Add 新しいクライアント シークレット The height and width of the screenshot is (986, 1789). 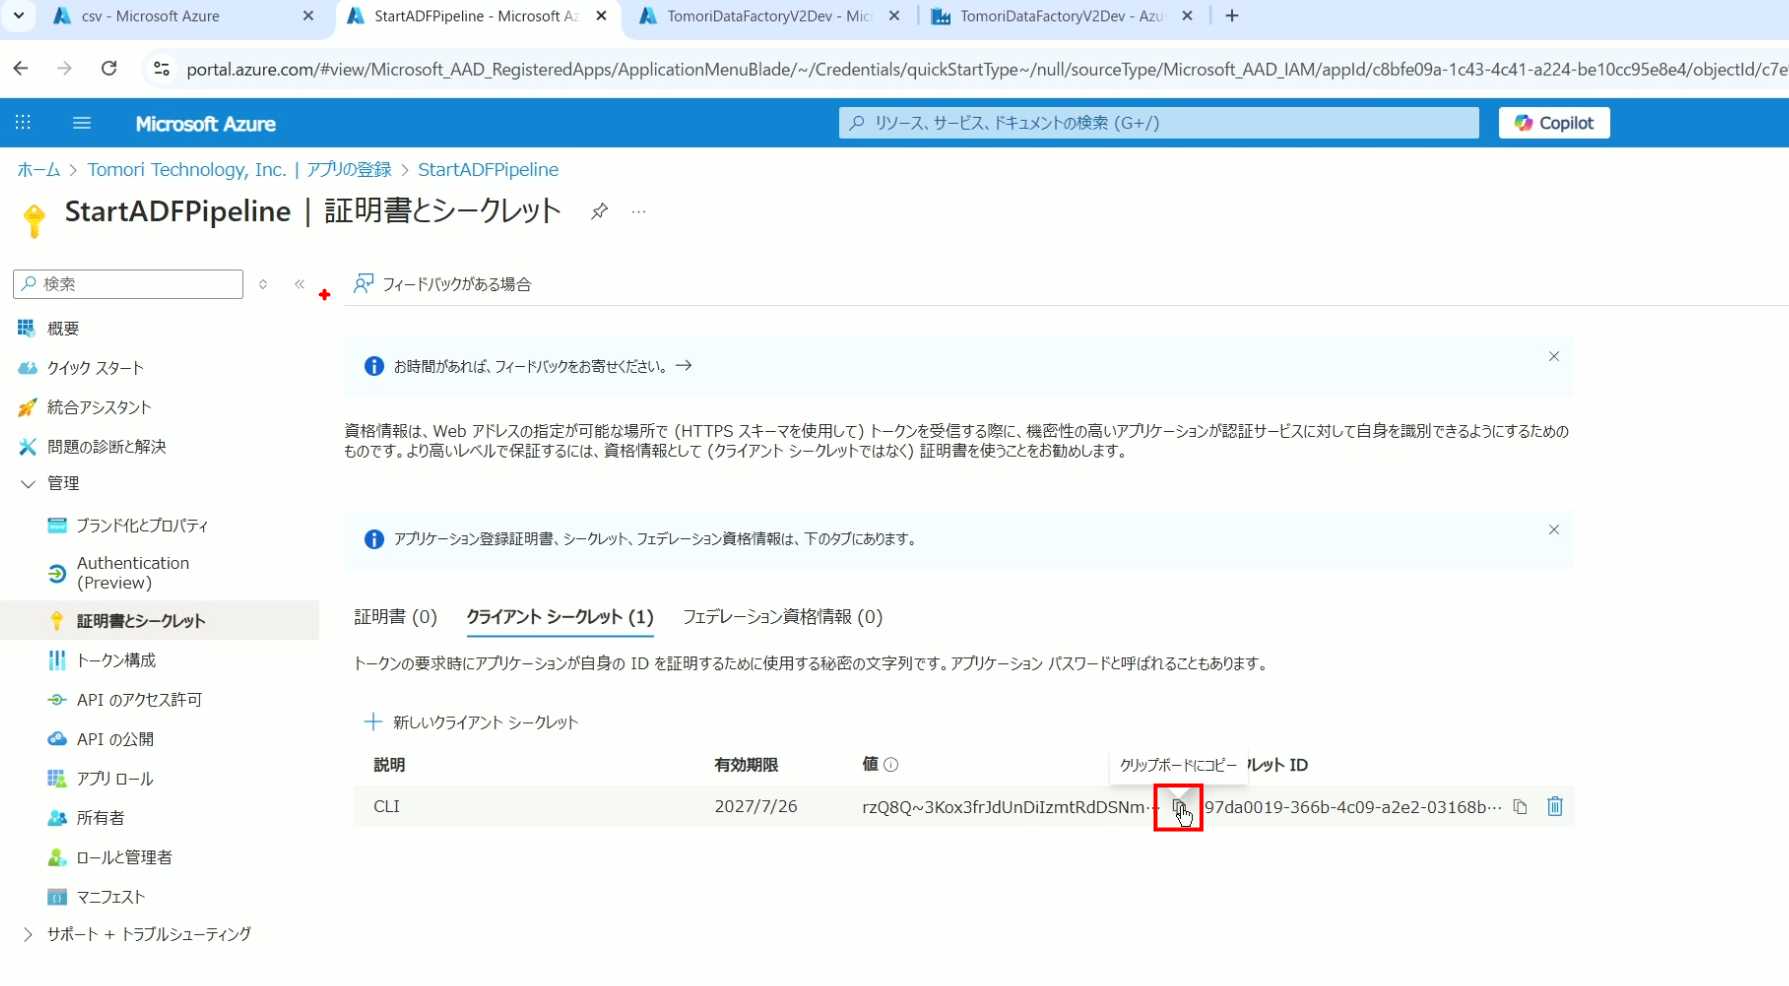pos(471,722)
